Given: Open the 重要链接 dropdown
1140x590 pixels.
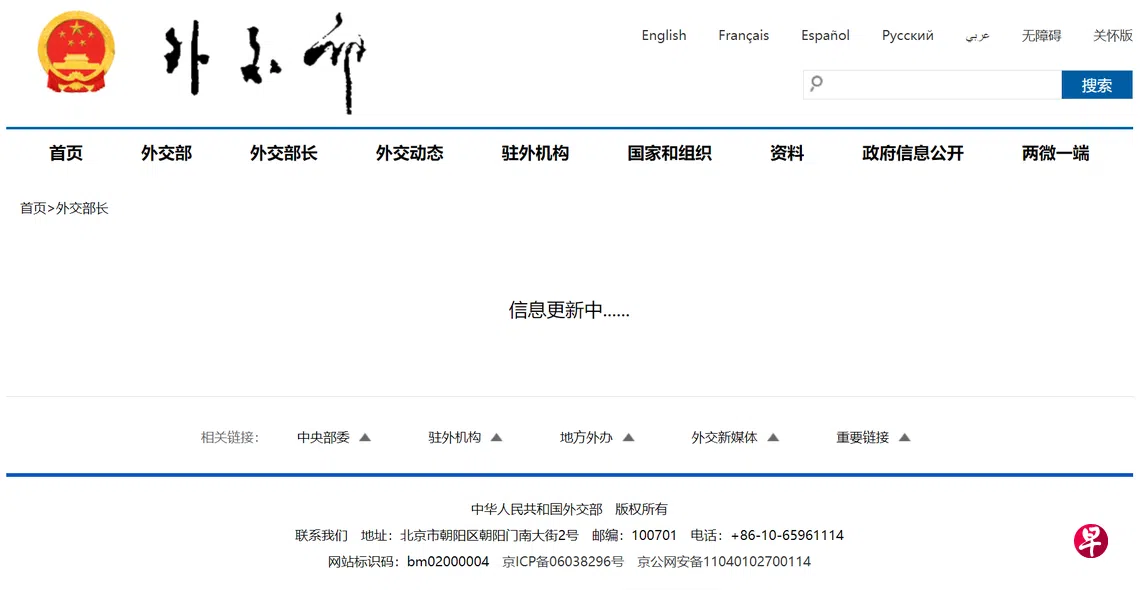Looking at the screenshot, I should click(873, 437).
